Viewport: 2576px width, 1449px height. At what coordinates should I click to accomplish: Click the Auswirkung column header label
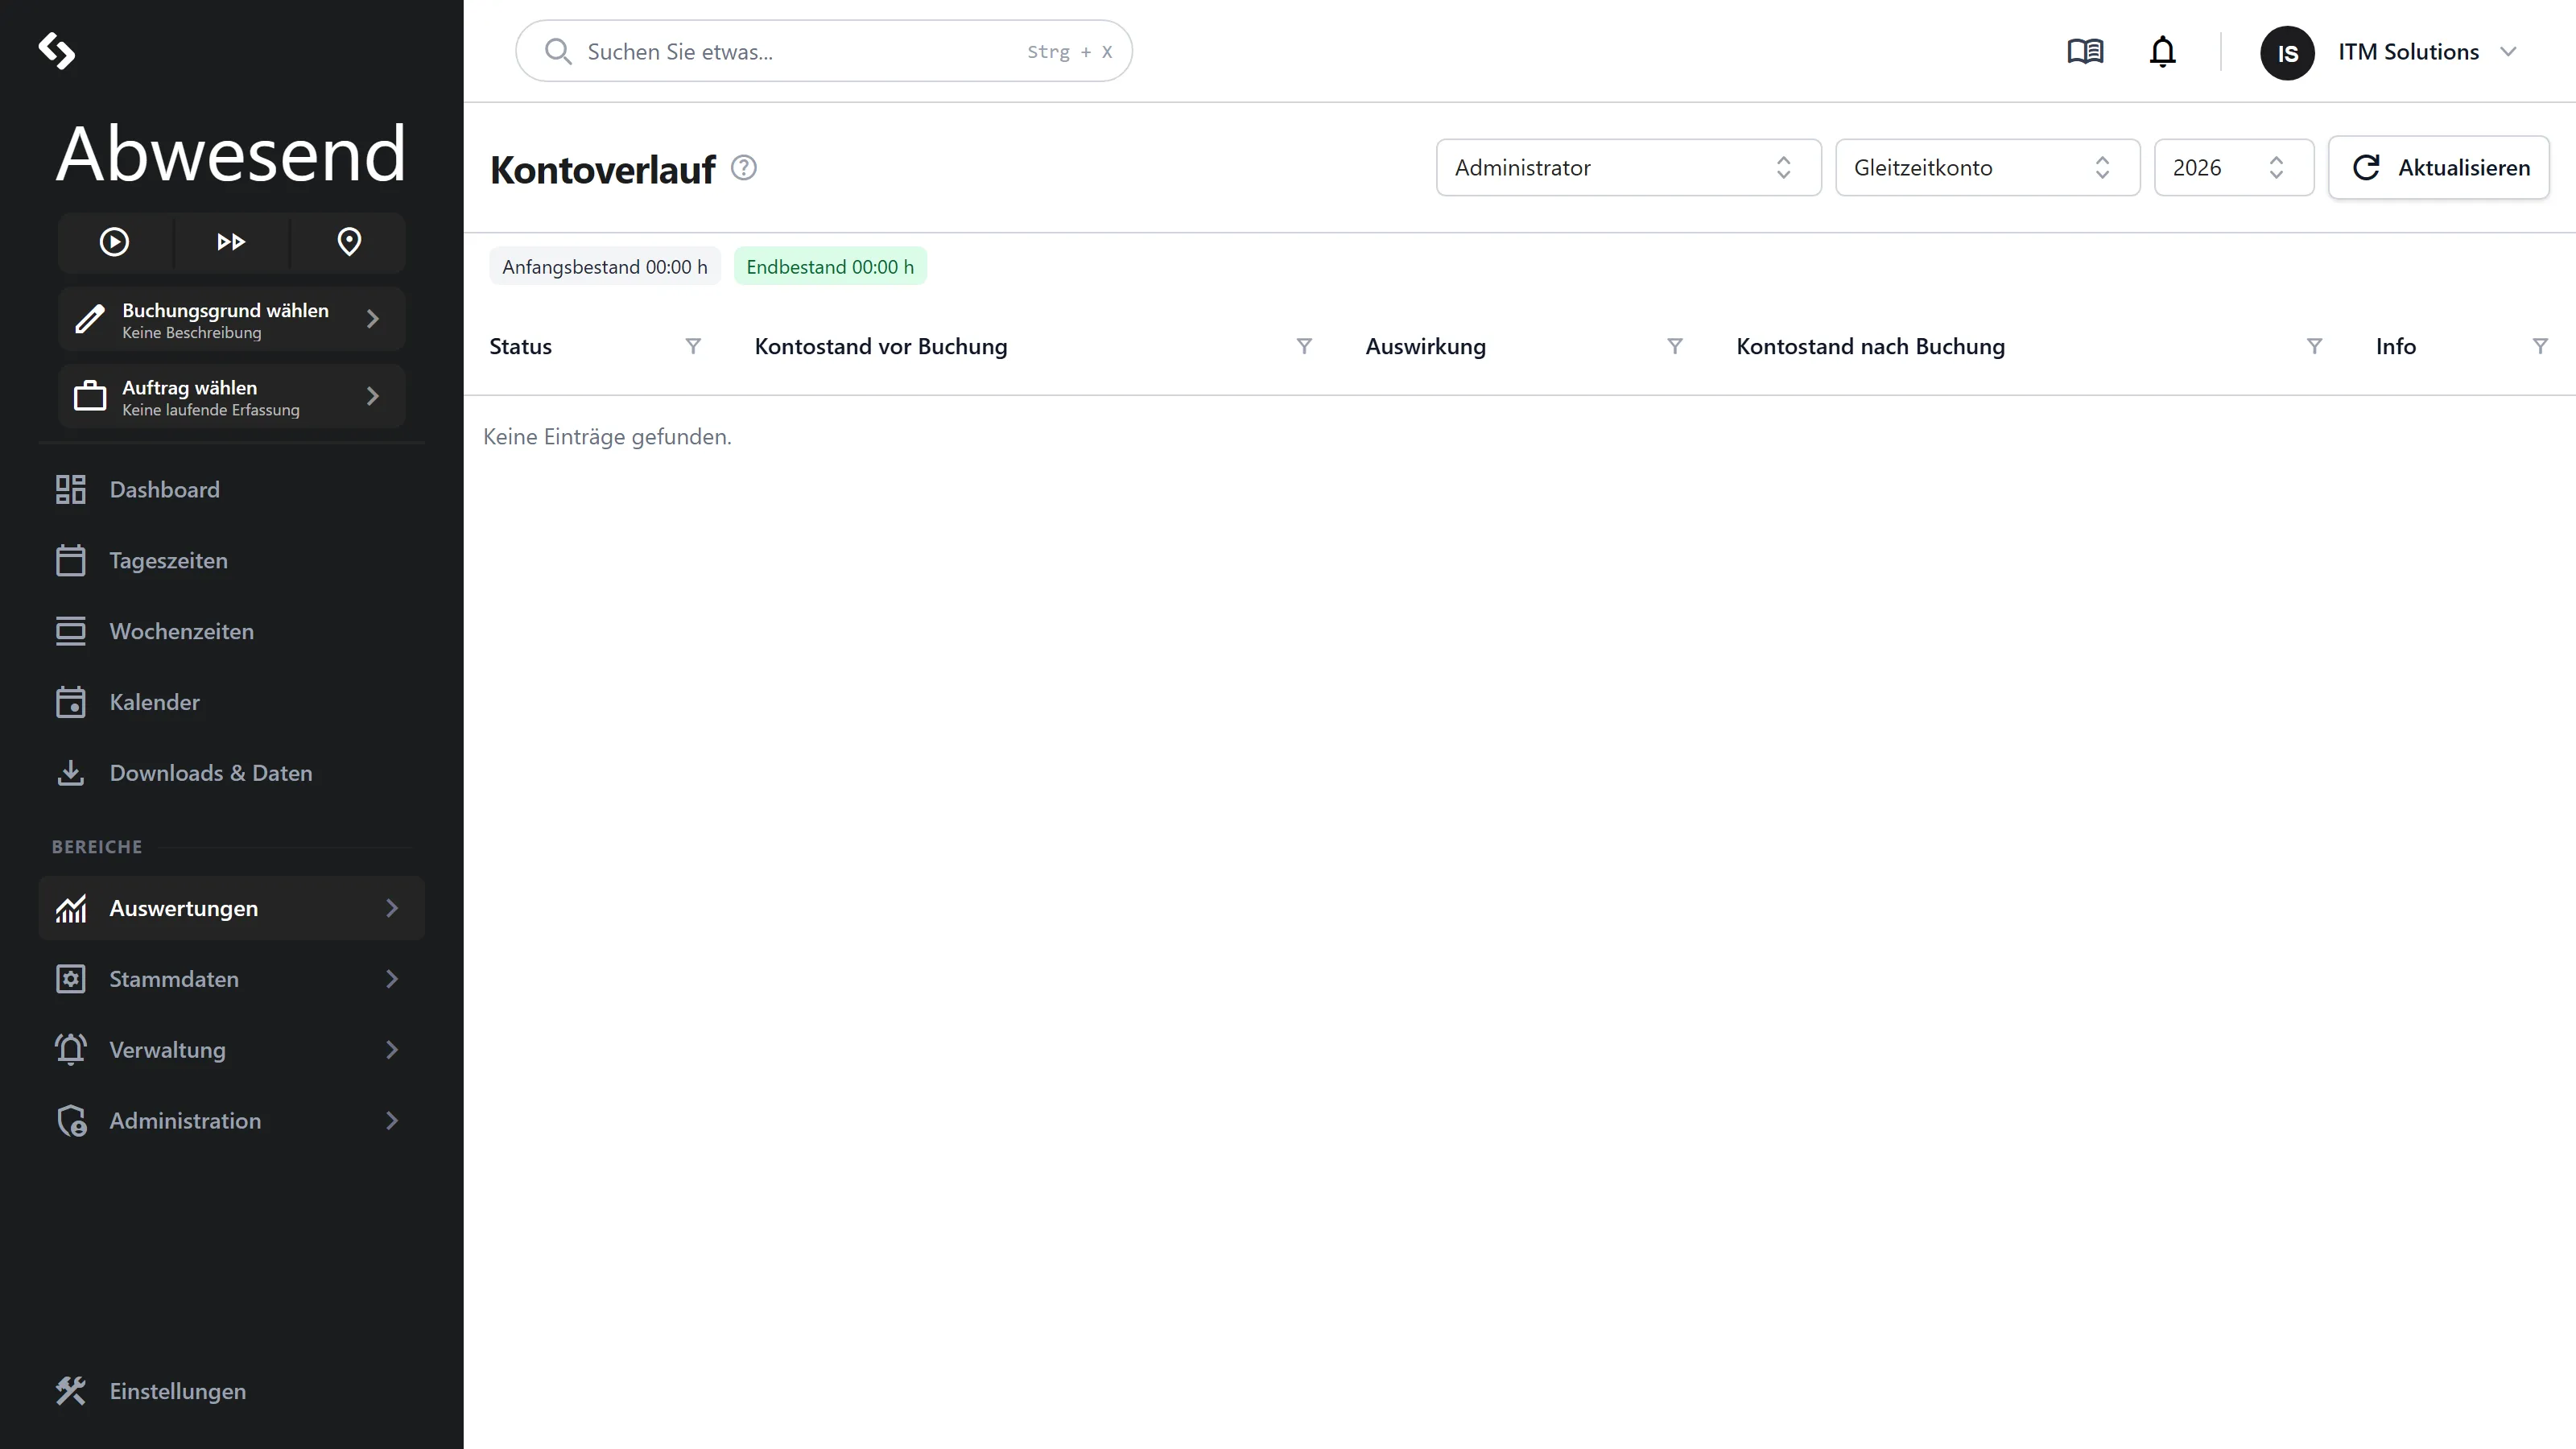[x=1425, y=346]
